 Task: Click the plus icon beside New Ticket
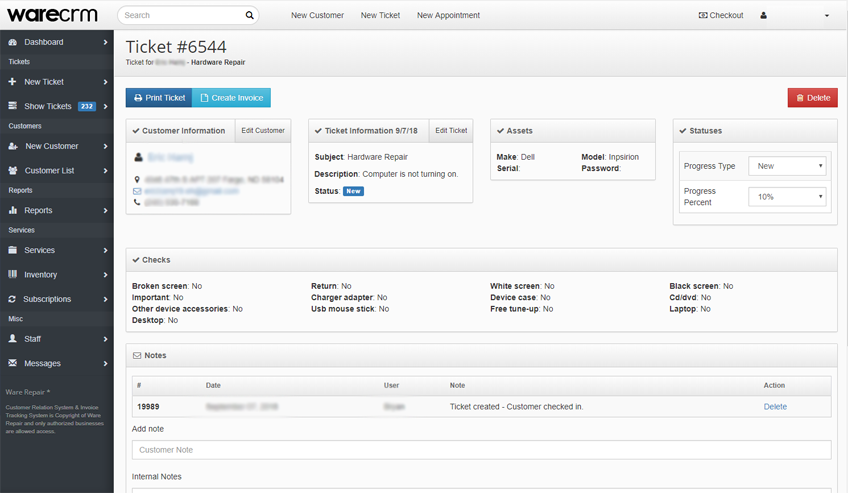12,82
